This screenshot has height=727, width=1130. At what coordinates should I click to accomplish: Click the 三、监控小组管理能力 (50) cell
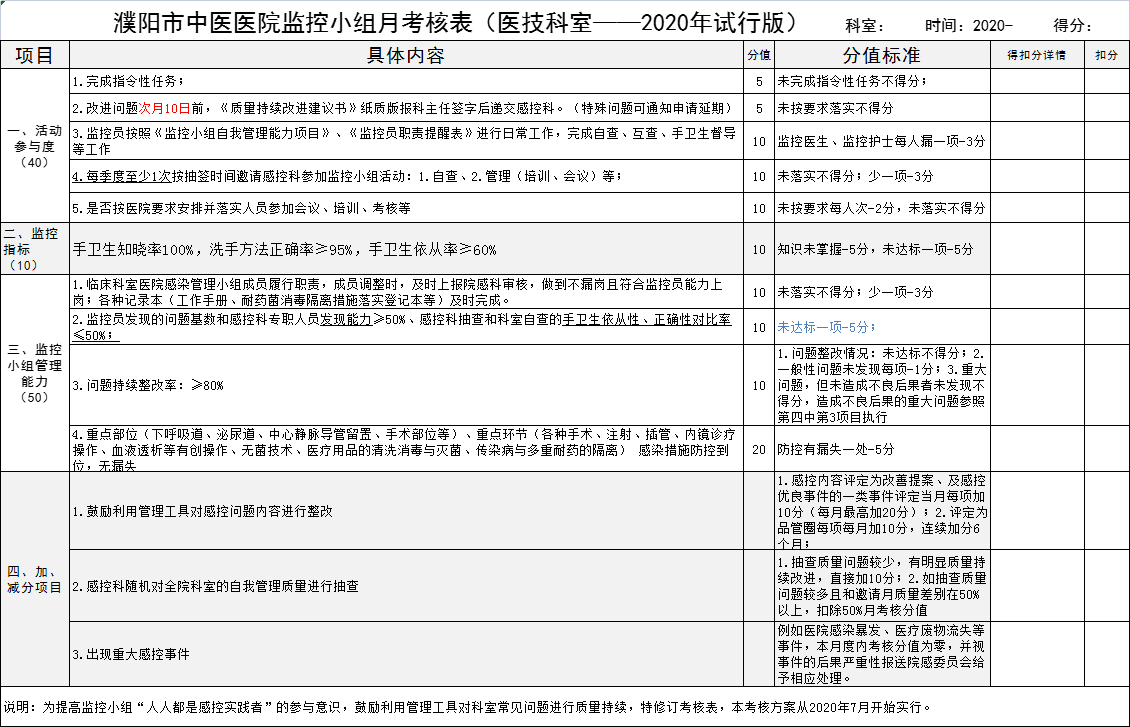[35, 373]
